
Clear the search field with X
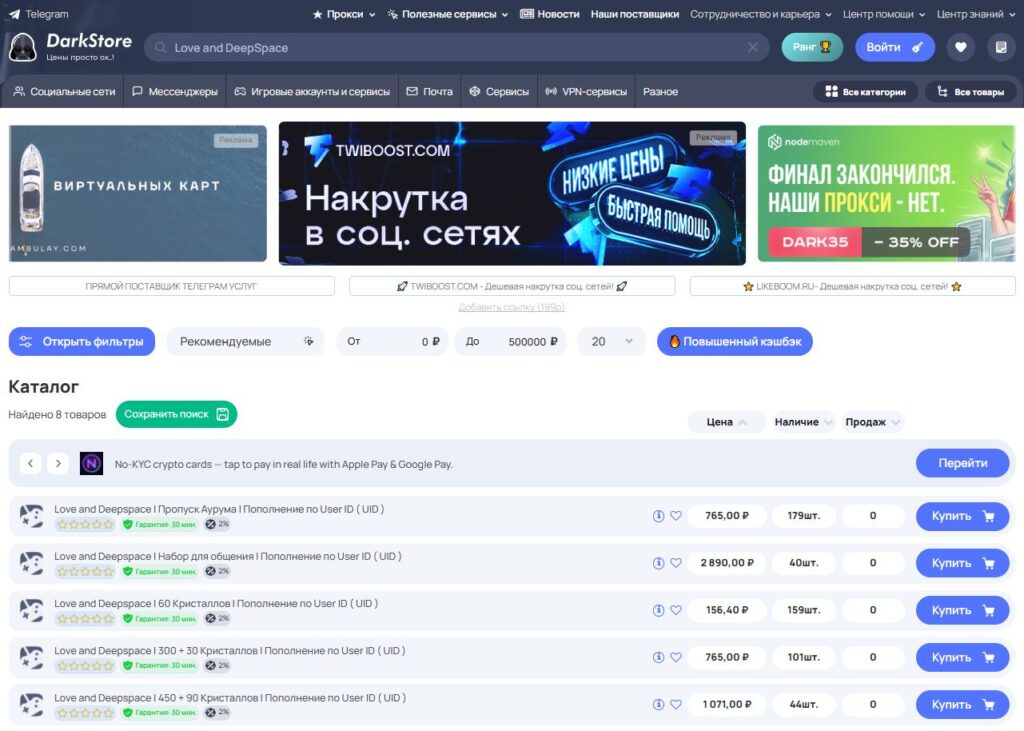(753, 47)
